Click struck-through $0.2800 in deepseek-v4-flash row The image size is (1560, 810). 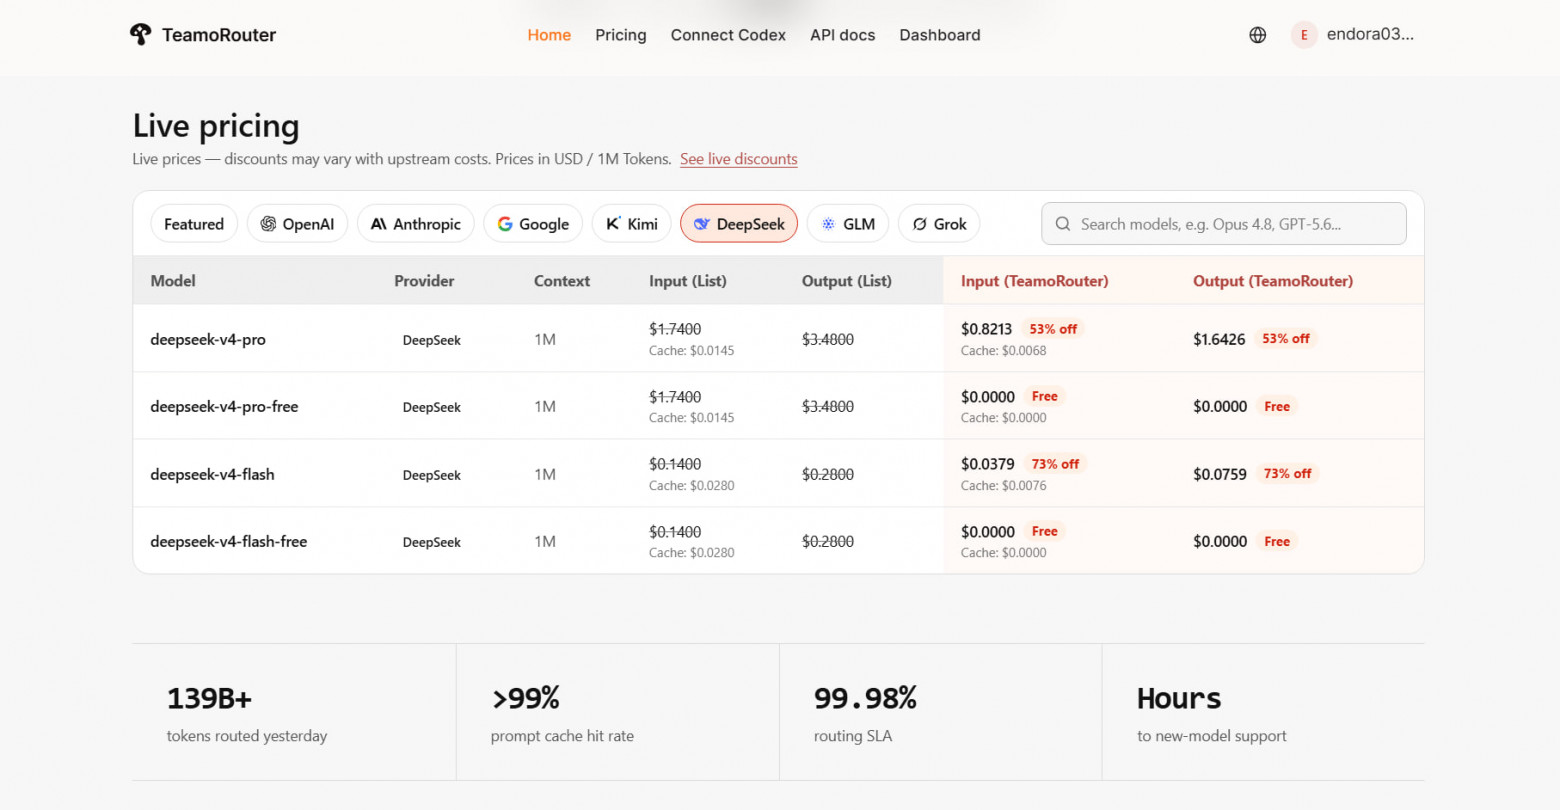[x=828, y=474]
